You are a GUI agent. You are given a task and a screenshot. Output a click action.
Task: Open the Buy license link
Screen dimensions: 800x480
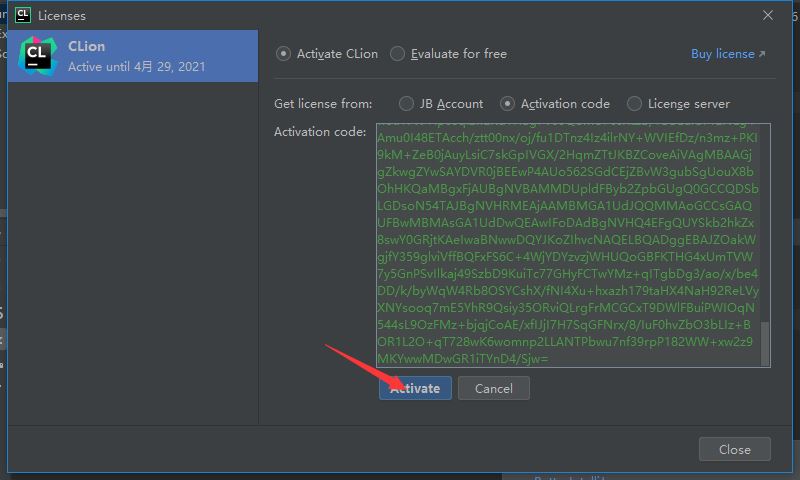point(728,54)
